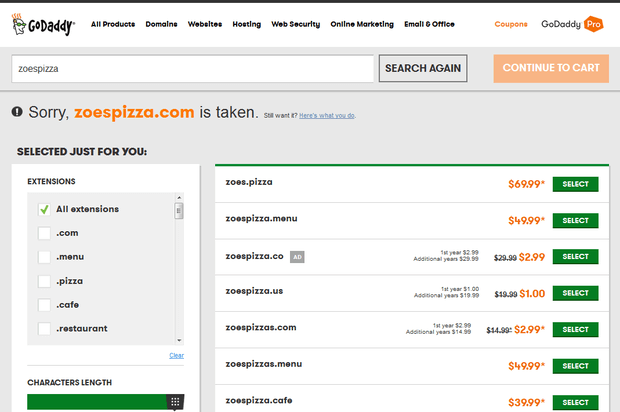
Task: Open the Coupons link
Action: pos(511,24)
